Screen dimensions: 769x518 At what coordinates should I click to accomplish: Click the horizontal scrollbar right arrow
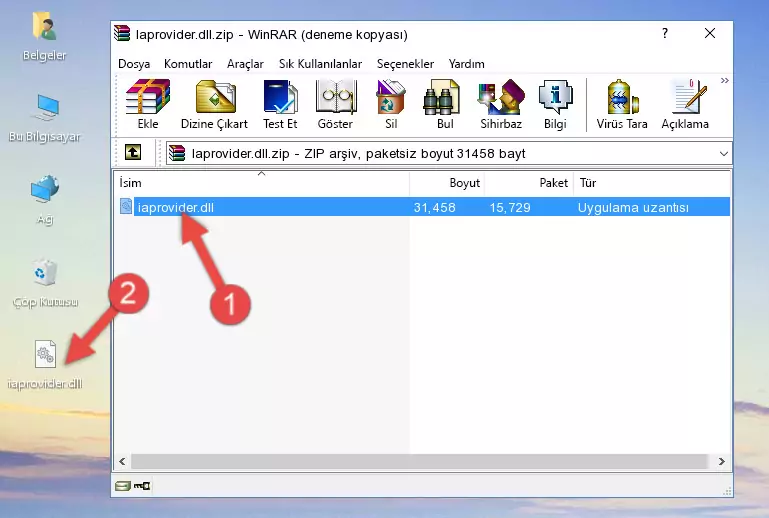[x=721, y=461]
